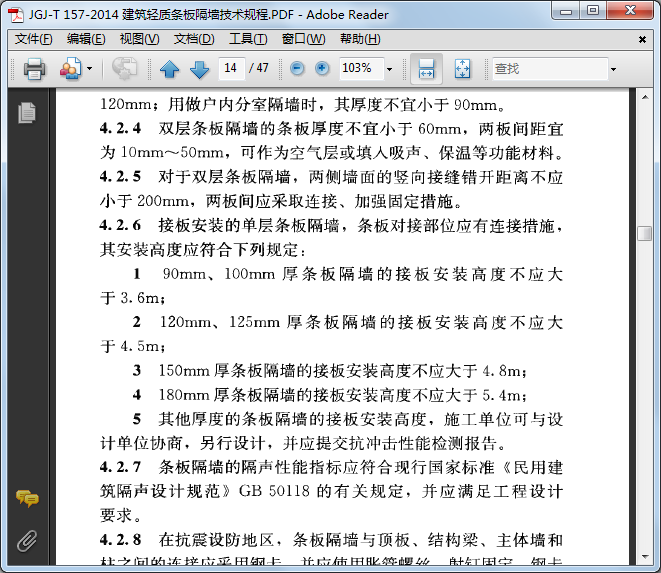
Task: Open the 编辑(E) menu
Action: coord(86,39)
